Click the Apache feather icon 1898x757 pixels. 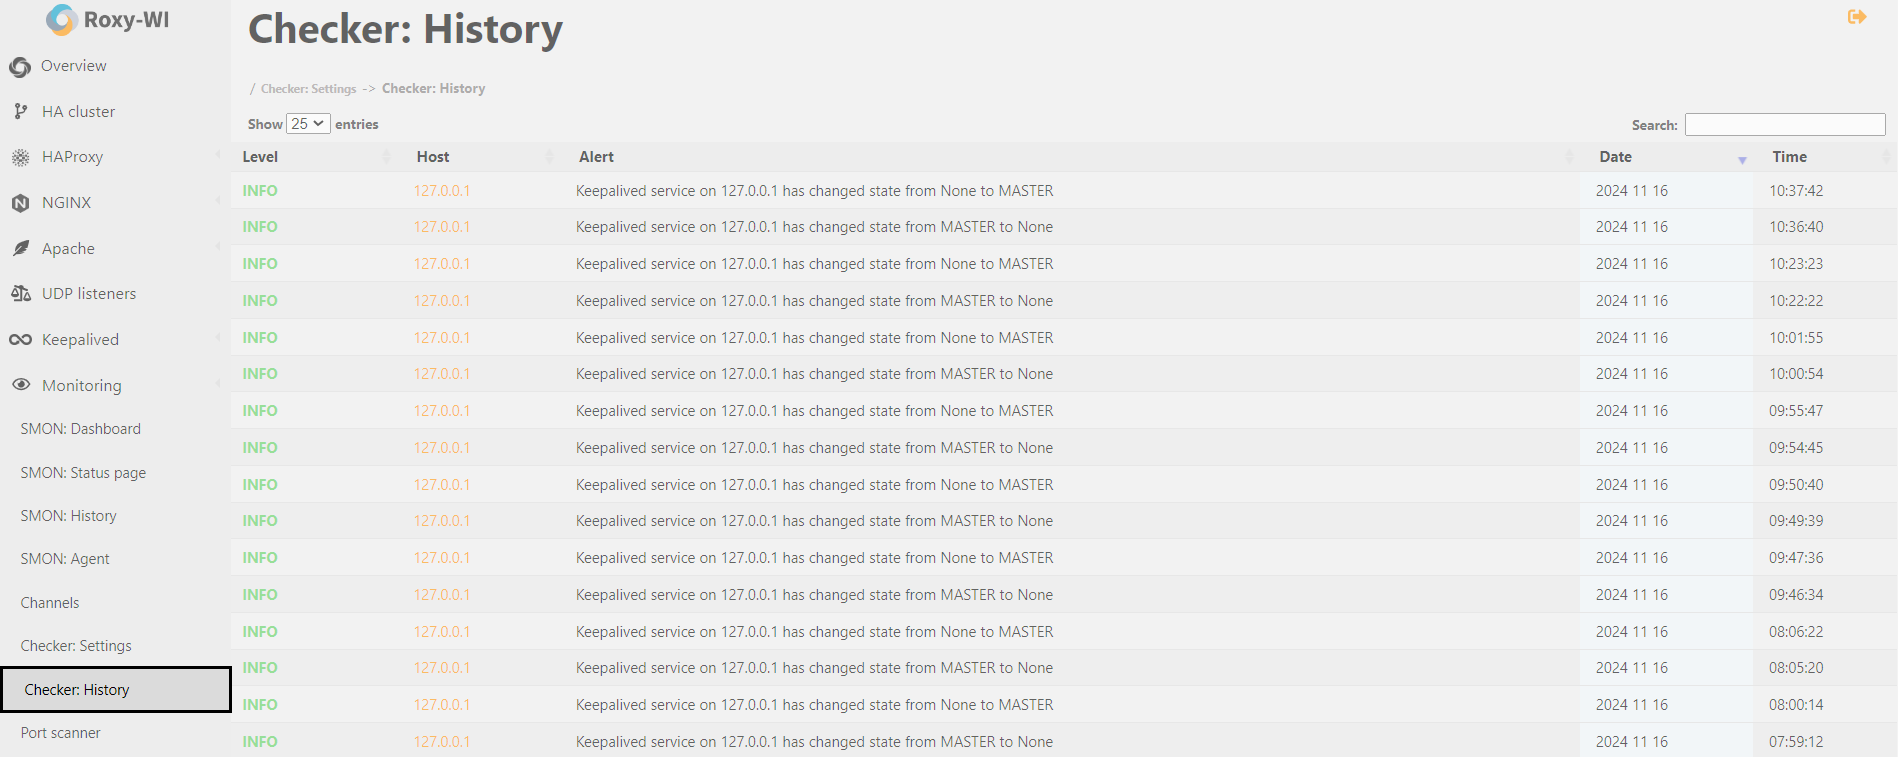tap(20, 248)
